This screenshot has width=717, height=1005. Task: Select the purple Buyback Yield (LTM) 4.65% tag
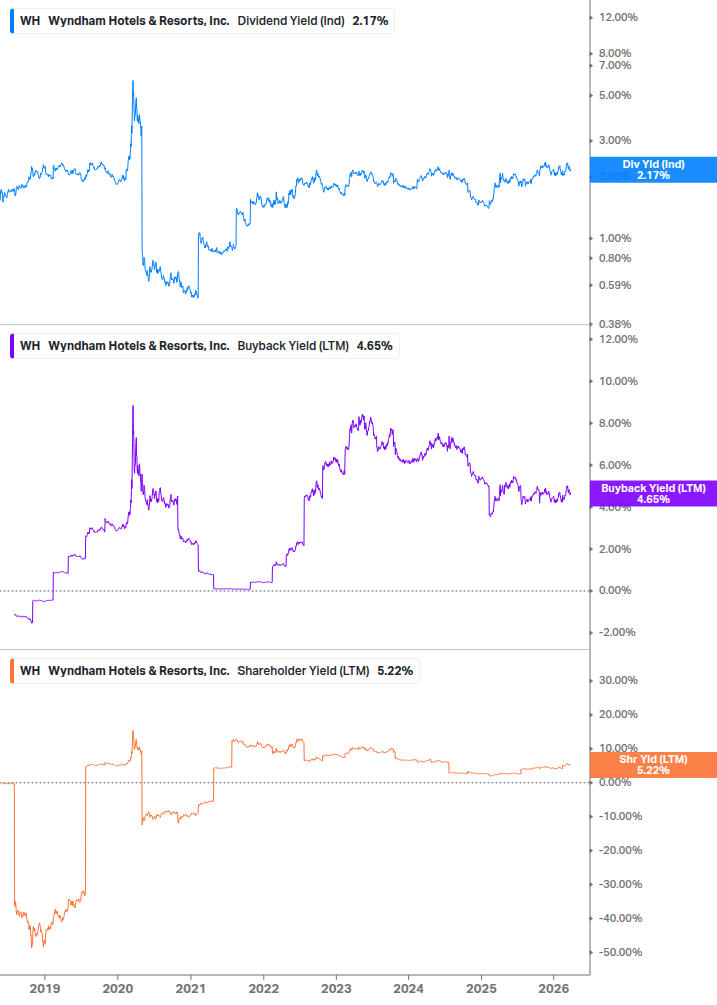point(653,494)
